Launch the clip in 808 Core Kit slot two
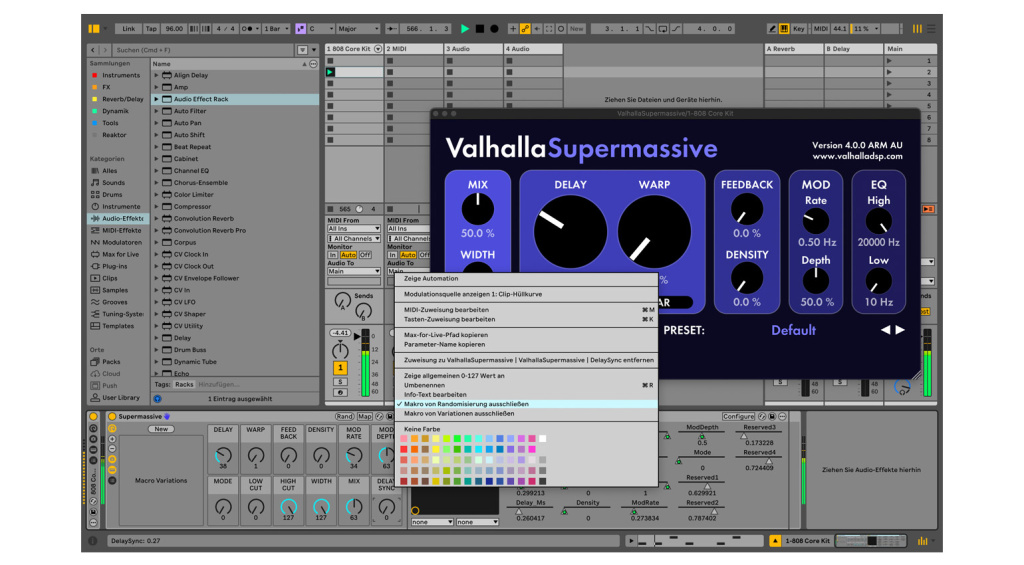Screen dimensions: 1024x565 [x=330, y=72]
